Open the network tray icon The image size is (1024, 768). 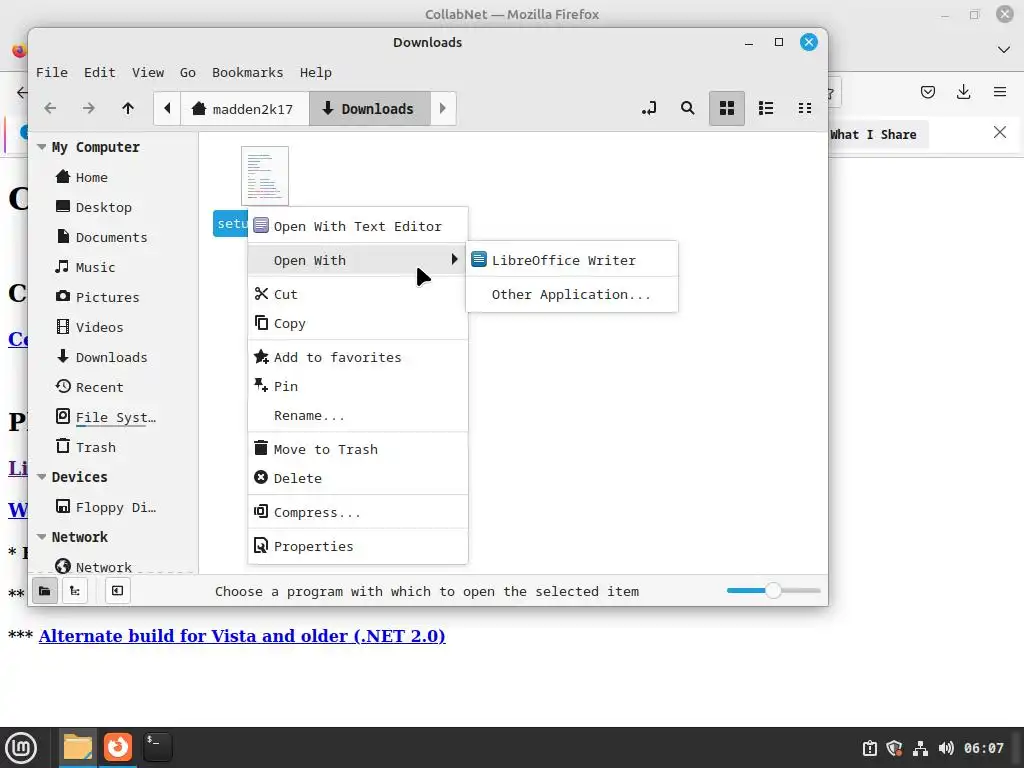(x=920, y=748)
